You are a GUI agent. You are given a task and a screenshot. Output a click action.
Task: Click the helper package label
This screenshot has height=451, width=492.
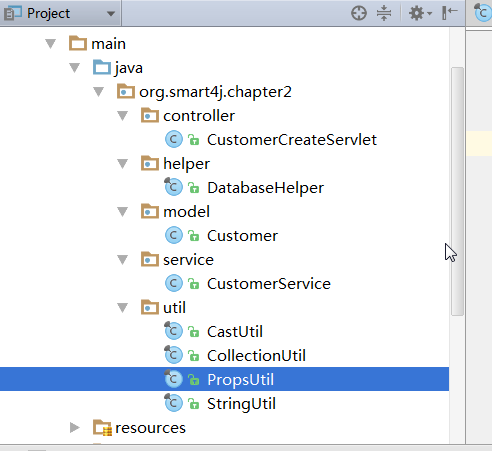[186, 164]
